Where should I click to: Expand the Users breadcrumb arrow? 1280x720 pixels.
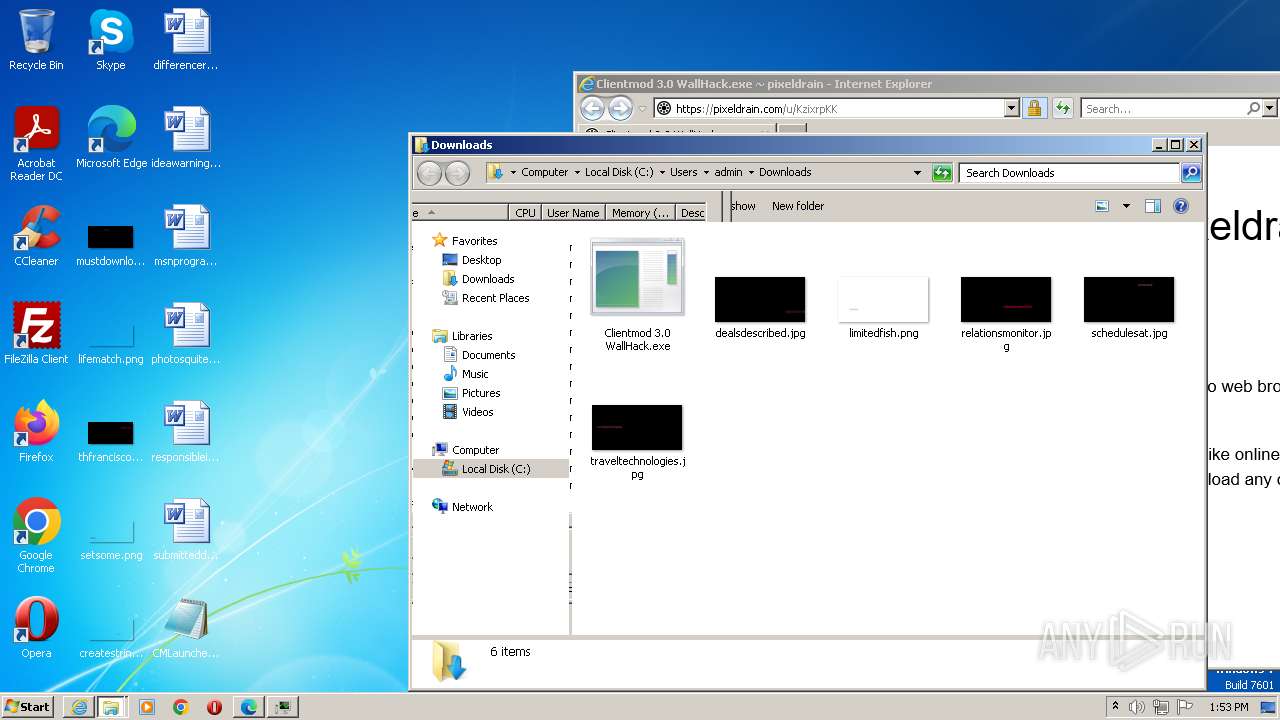pyautogui.click(x=706, y=172)
